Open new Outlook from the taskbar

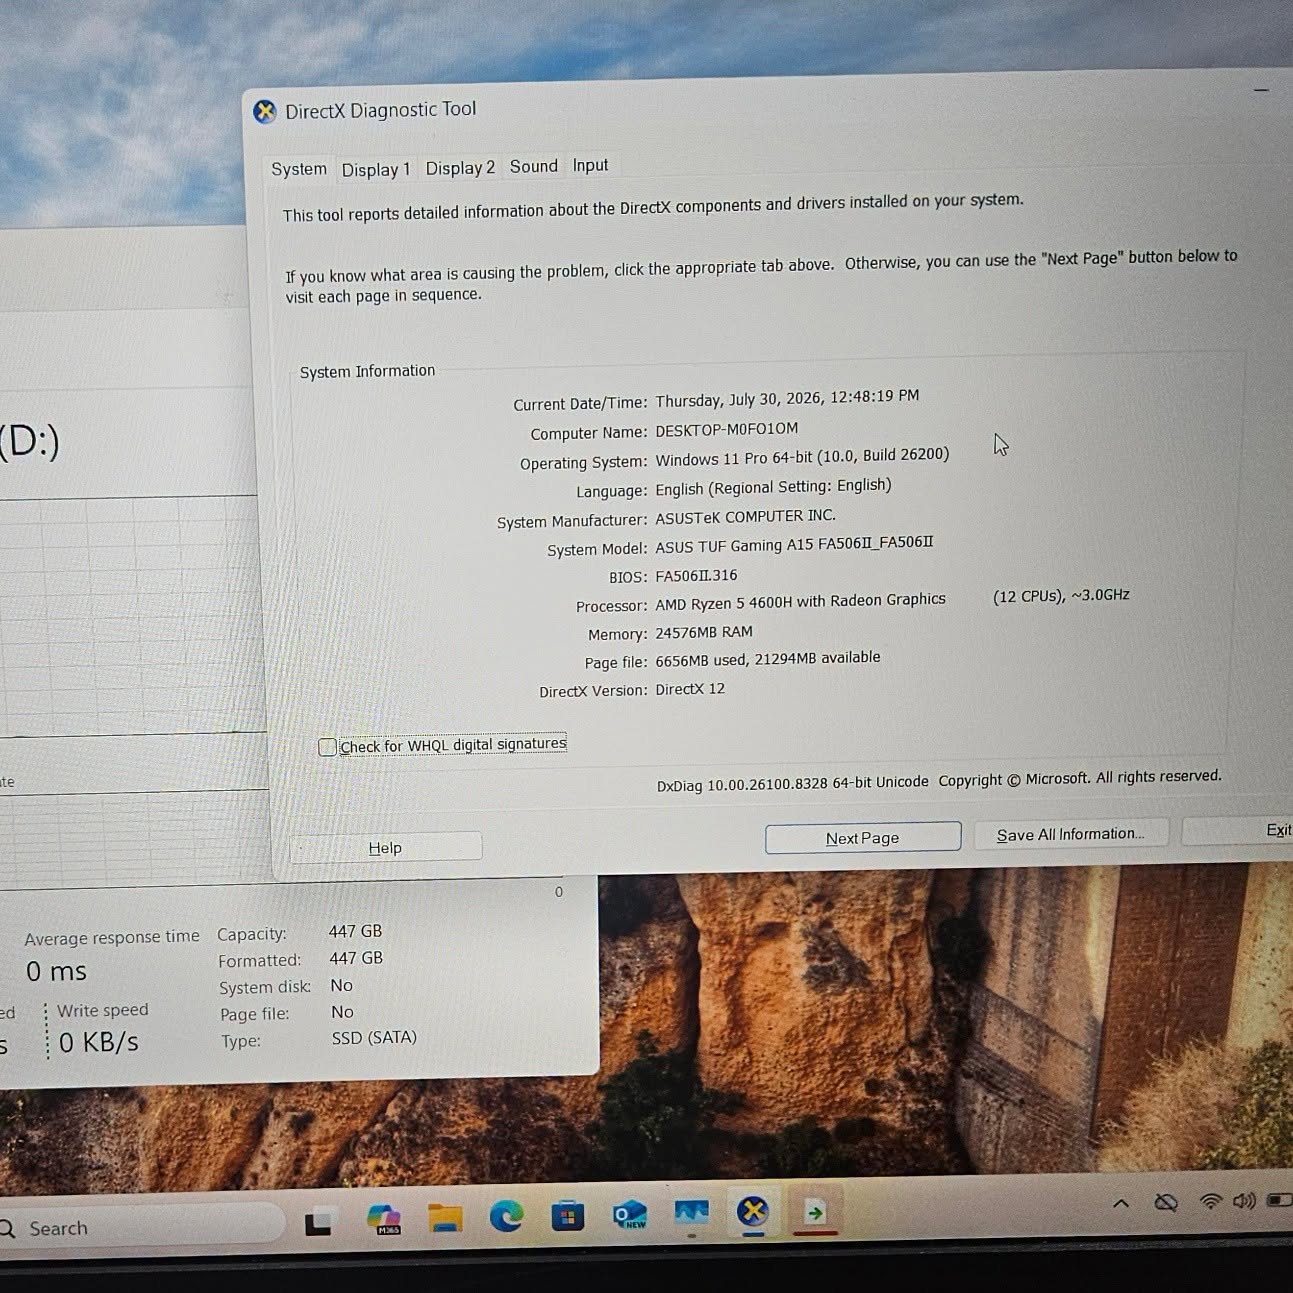tap(630, 1214)
